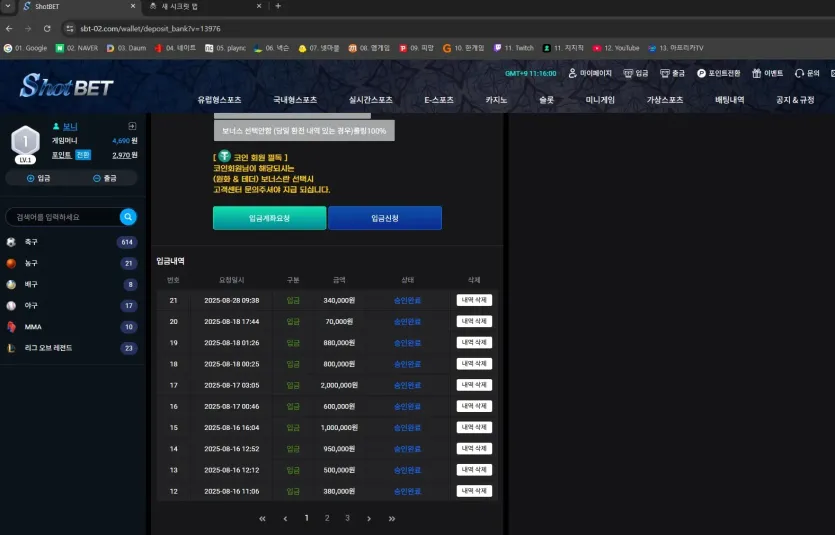Click the username link beside avatar
The width and height of the screenshot is (835, 535).
(70, 127)
